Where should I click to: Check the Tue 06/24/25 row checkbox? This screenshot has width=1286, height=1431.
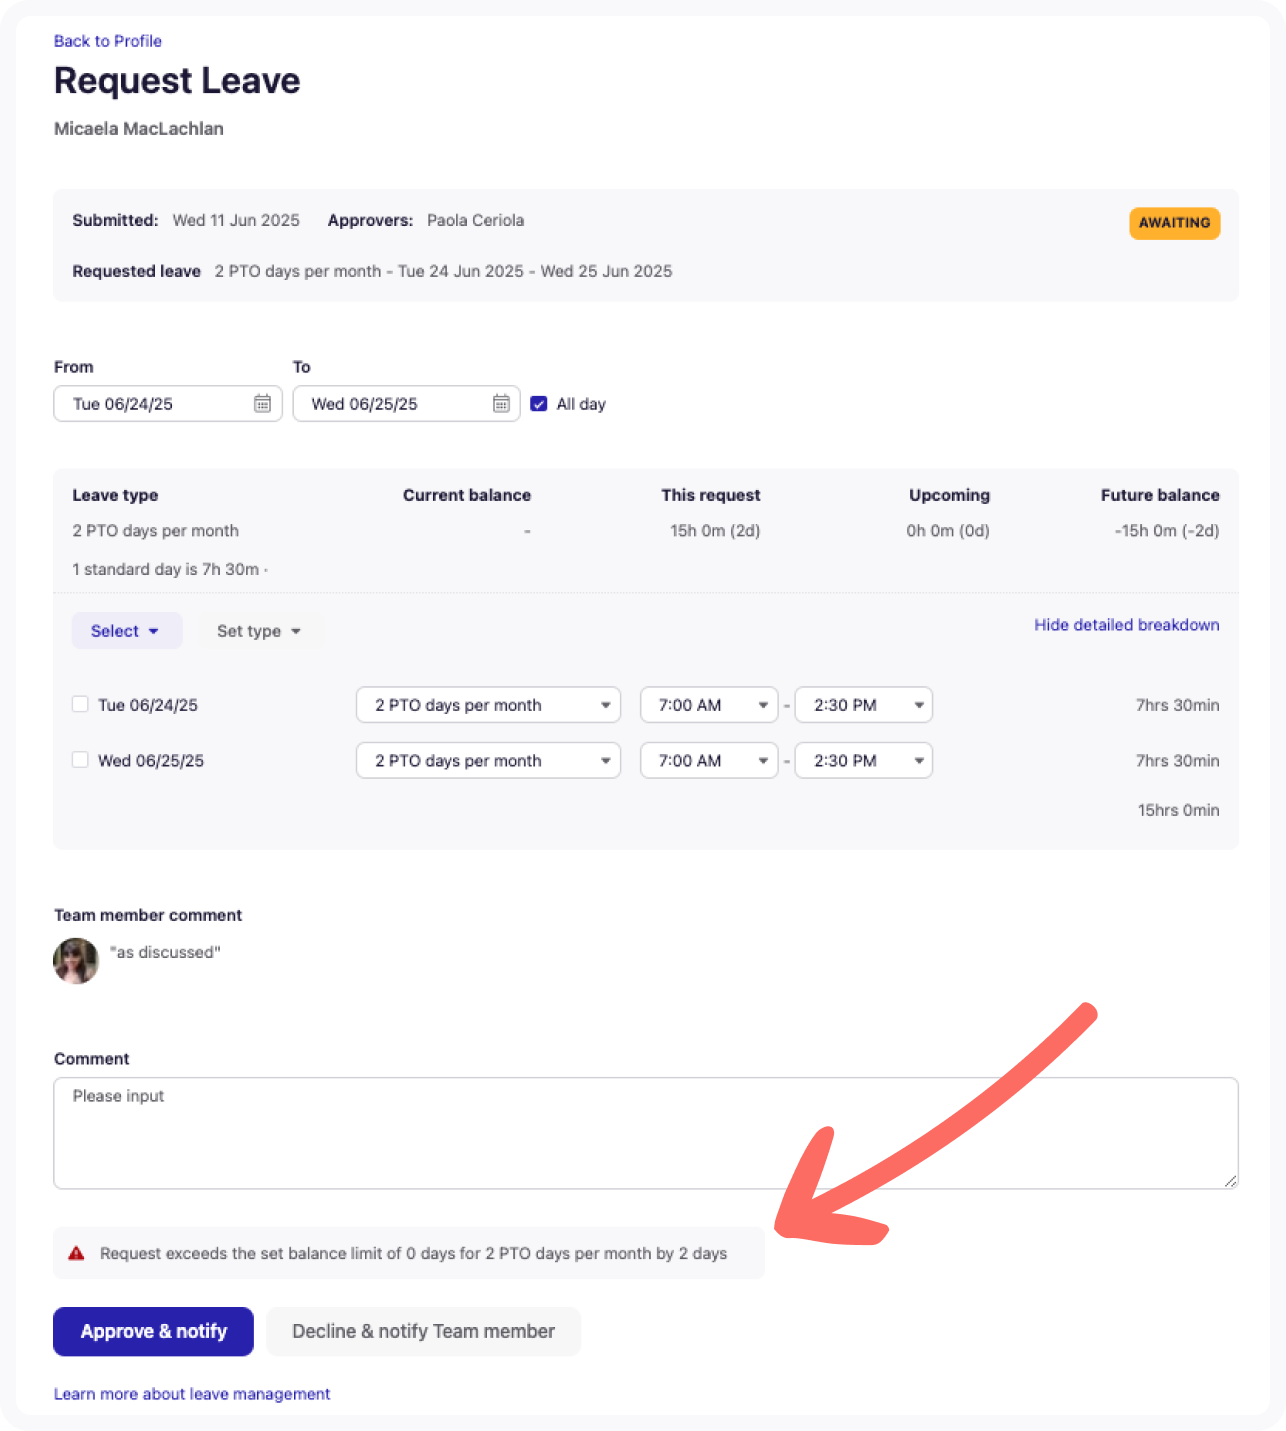pyautogui.click(x=80, y=704)
